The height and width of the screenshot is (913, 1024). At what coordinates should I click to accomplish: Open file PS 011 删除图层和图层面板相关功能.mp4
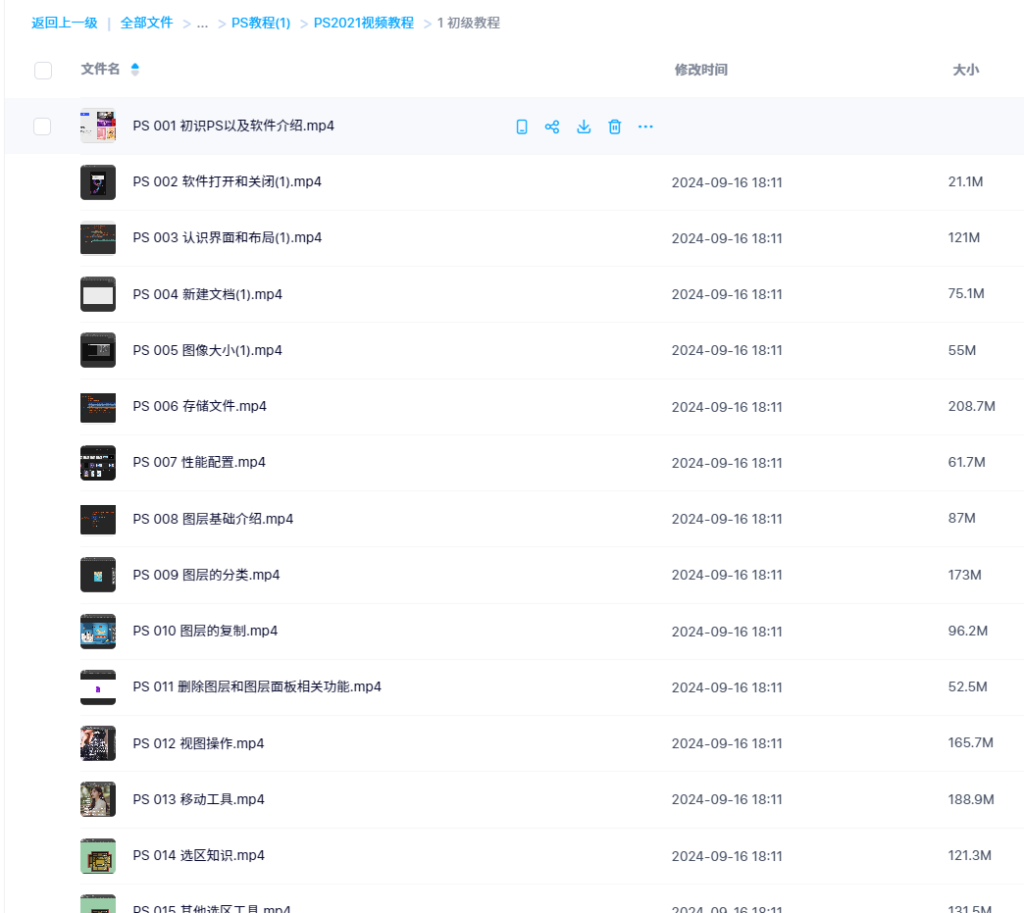[x=257, y=687]
